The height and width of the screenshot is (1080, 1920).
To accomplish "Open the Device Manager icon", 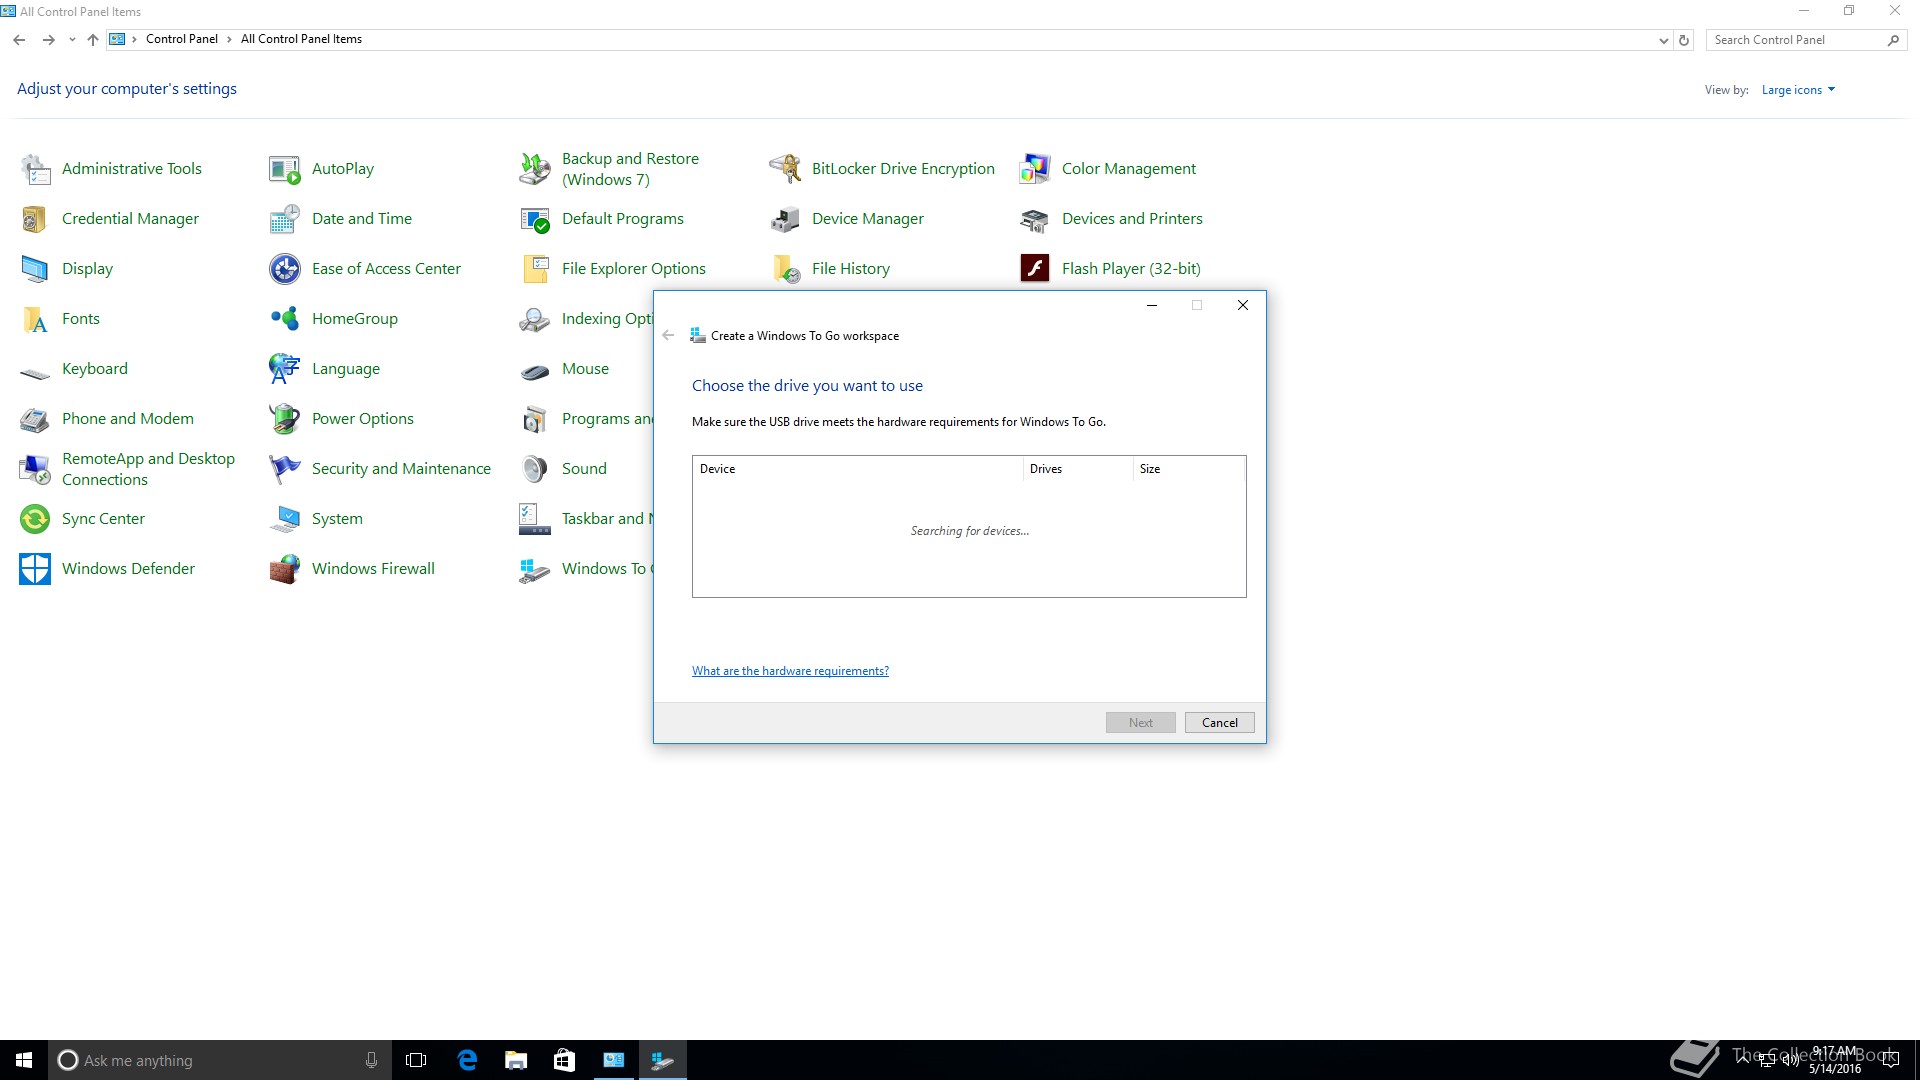I will pos(785,219).
